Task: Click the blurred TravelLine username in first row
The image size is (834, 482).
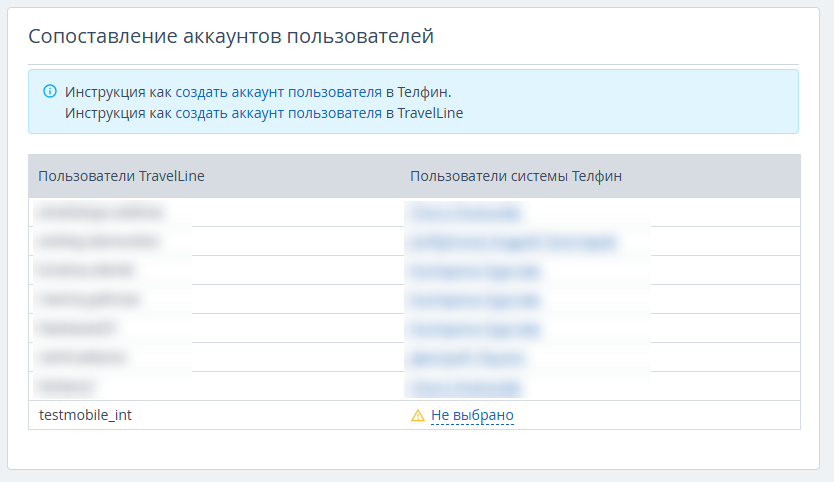Action: tap(100, 212)
